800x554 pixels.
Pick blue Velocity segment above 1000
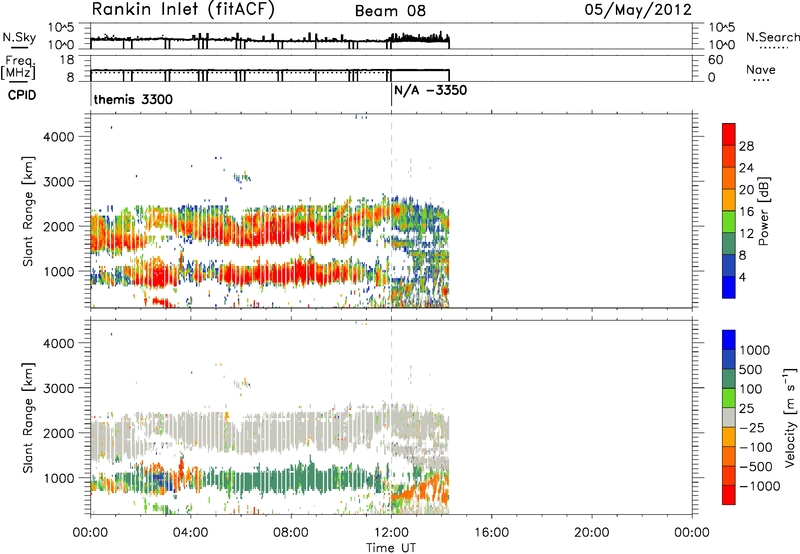coord(729,340)
